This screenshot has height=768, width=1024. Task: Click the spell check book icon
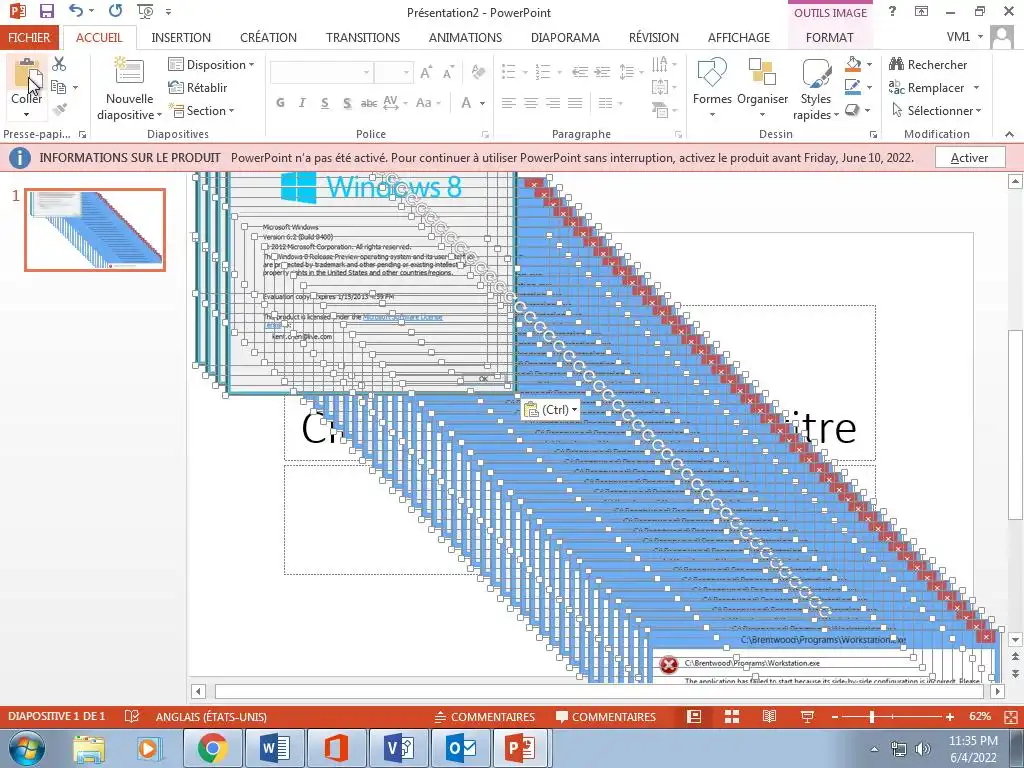click(131, 716)
